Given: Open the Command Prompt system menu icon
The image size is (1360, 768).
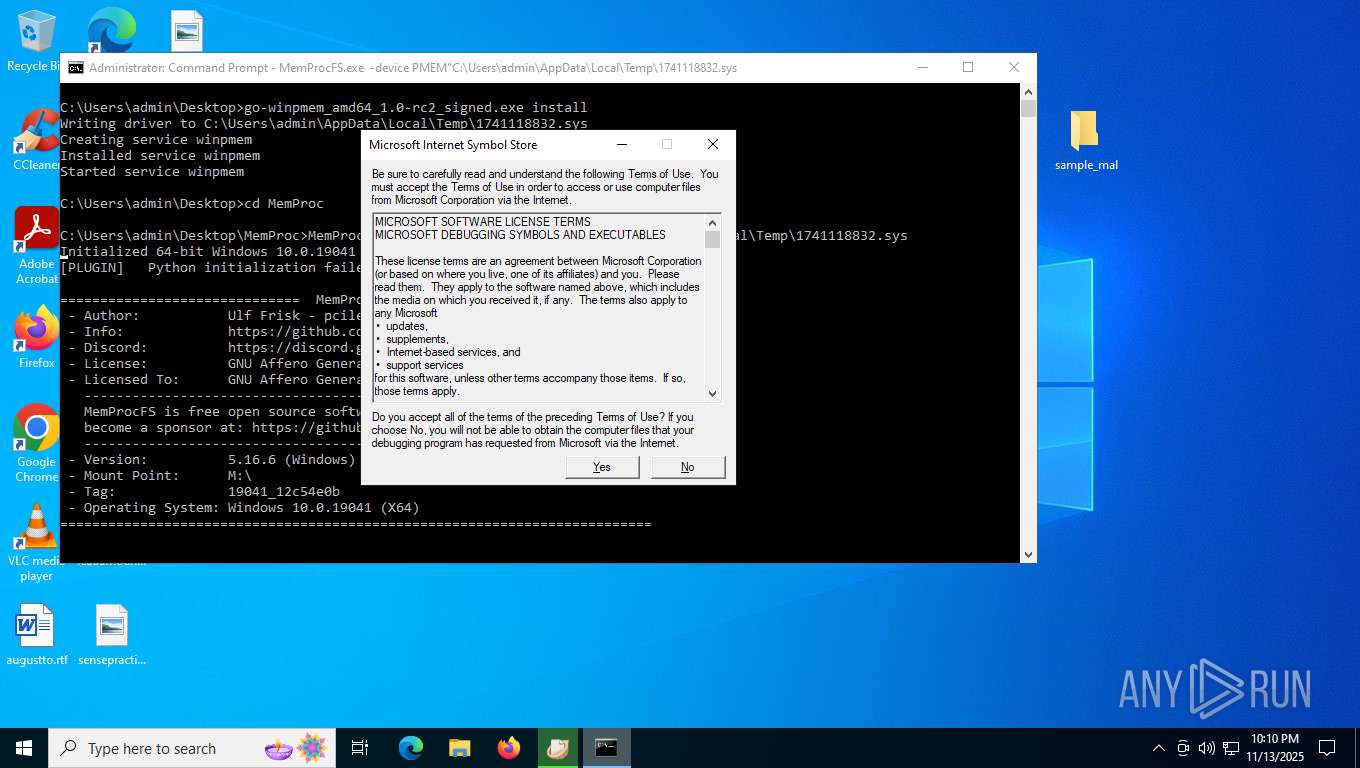Looking at the screenshot, I should (x=76, y=68).
